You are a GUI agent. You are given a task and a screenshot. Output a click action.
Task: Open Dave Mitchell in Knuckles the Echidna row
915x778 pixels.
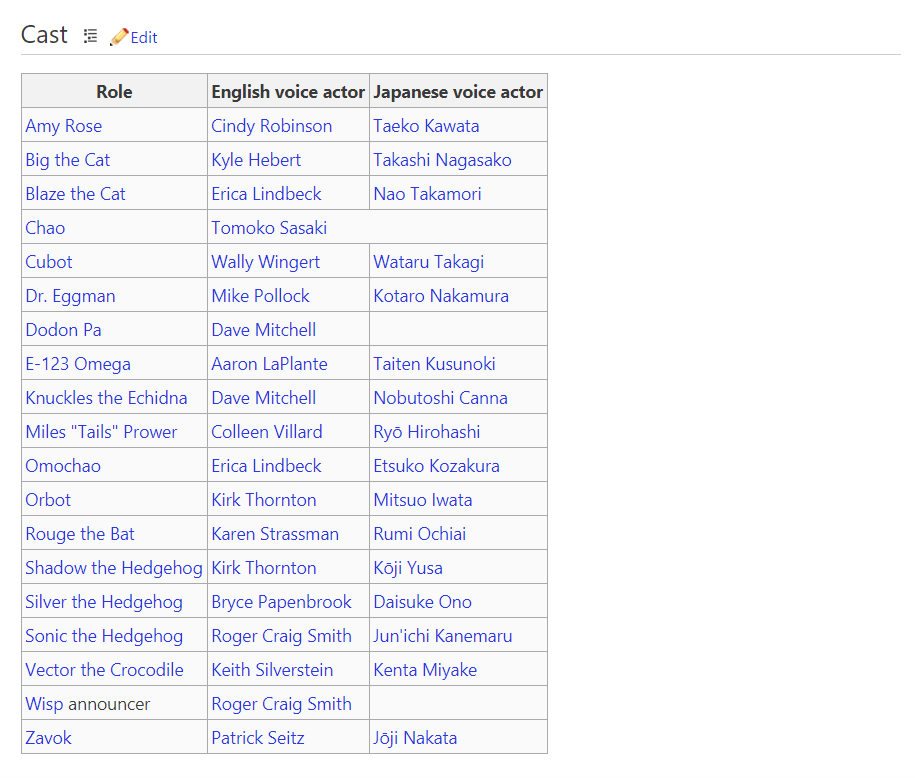[264, 398]
